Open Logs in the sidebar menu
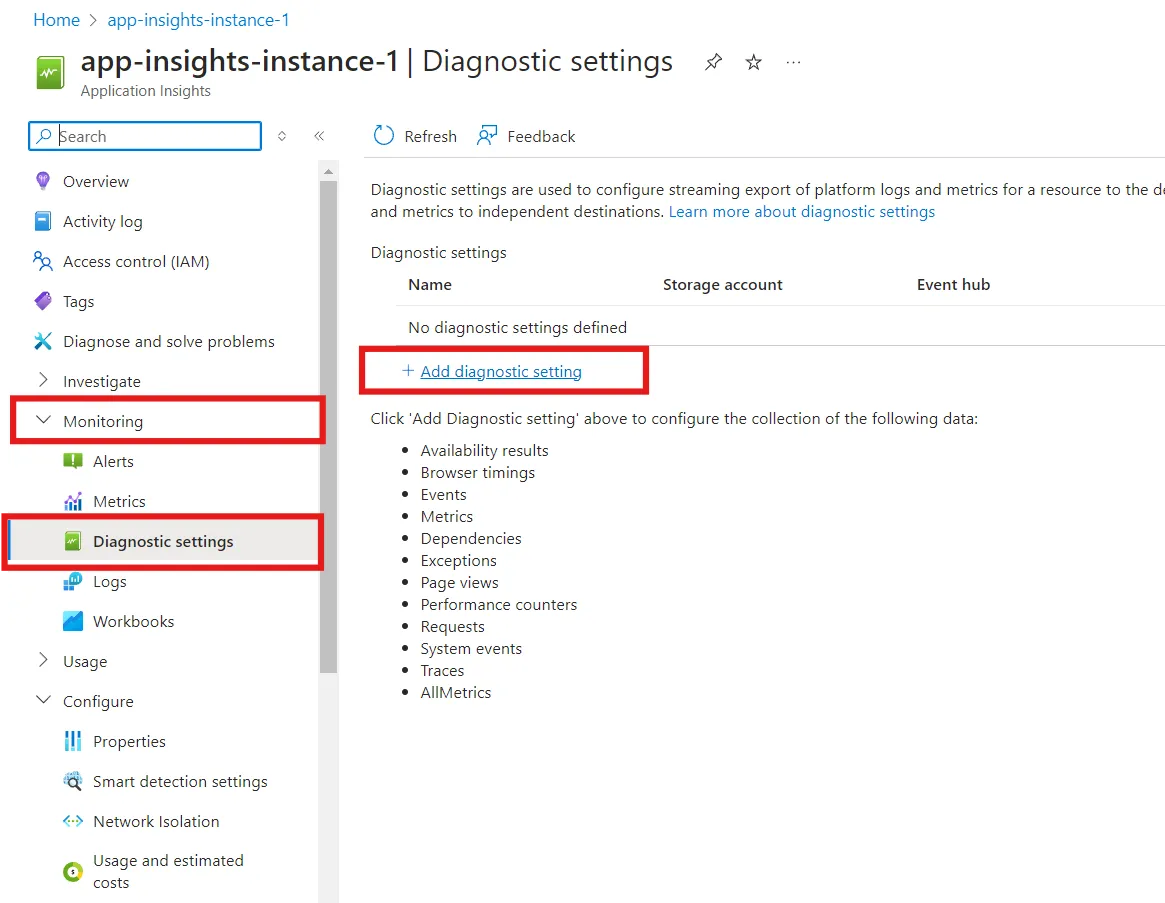The image size is (1165, 903). (x=109, y=582)
